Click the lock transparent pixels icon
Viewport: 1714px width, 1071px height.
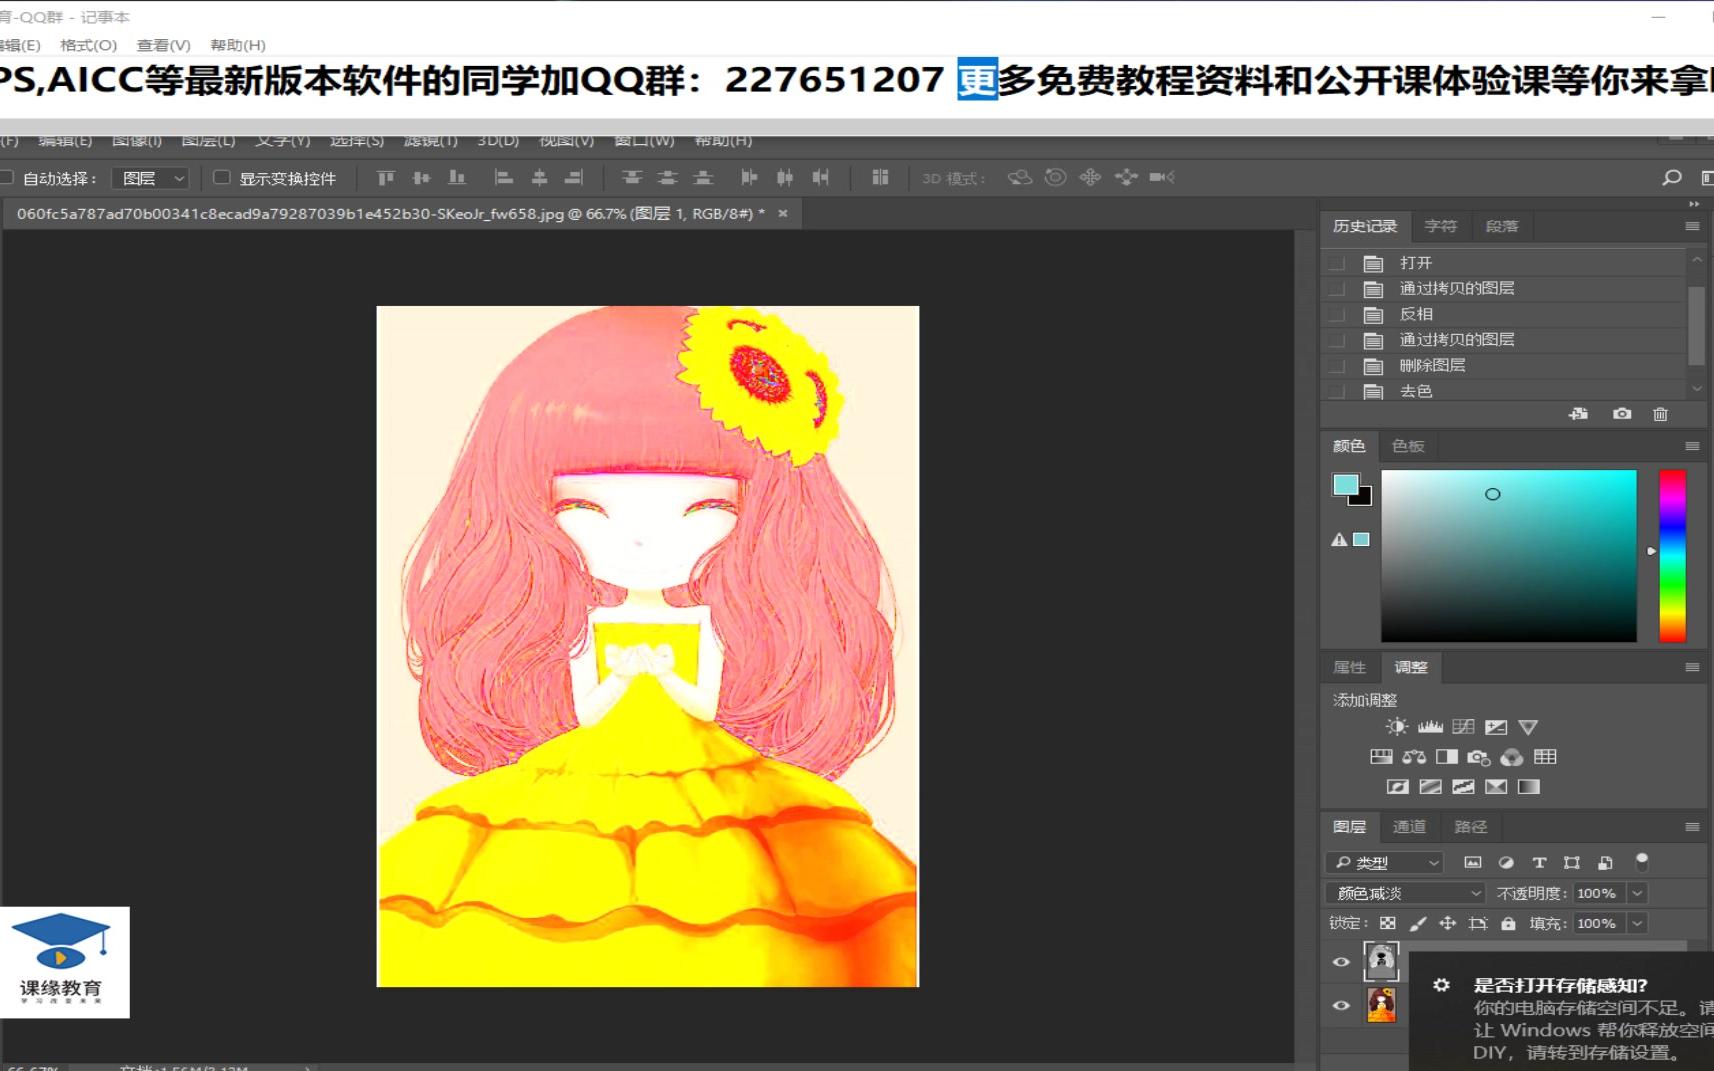coord(1387,923)
